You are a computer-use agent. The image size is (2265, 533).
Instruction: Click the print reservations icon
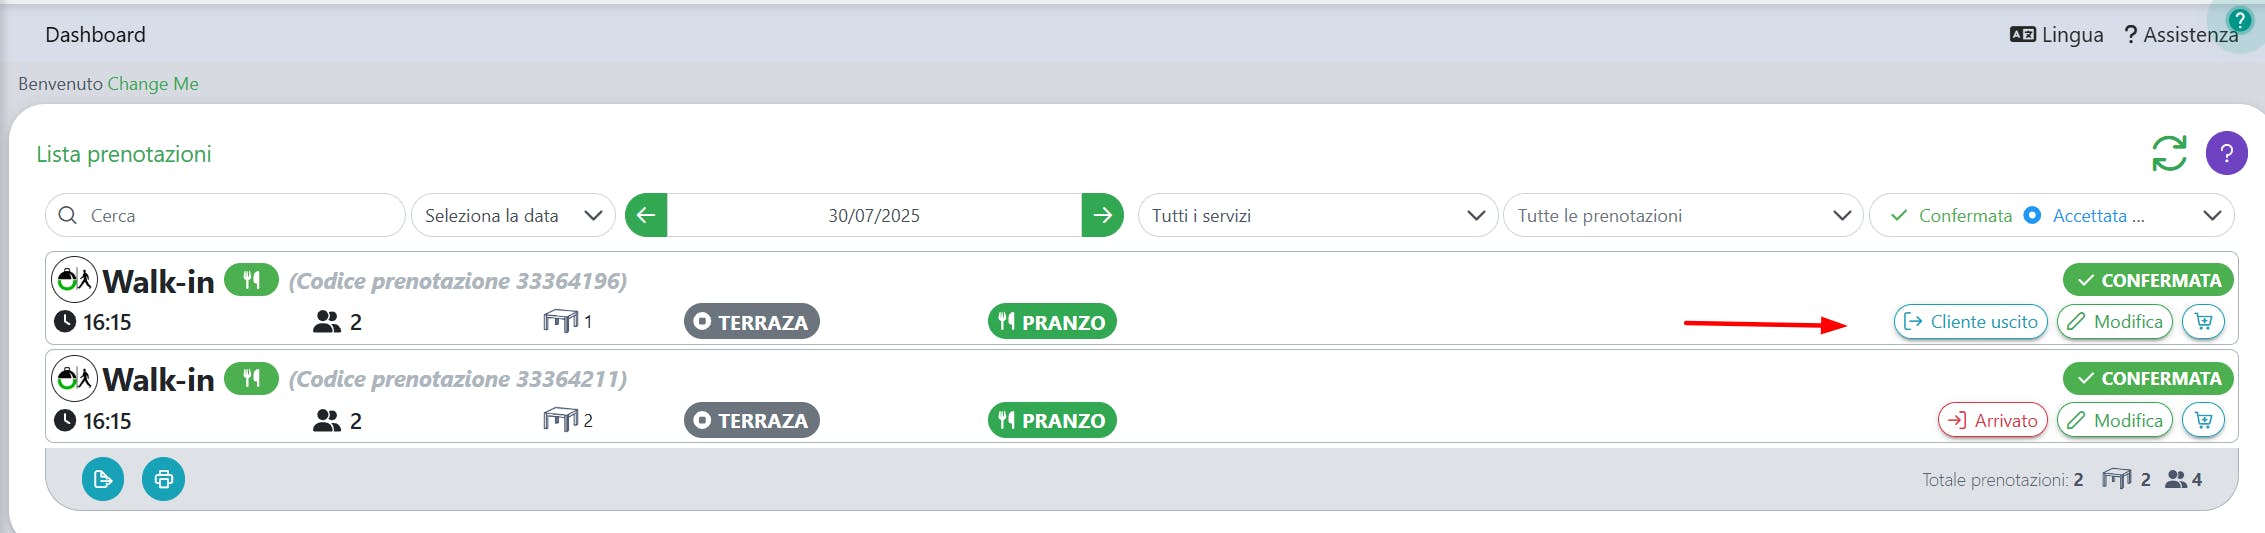tap(163, 479)
